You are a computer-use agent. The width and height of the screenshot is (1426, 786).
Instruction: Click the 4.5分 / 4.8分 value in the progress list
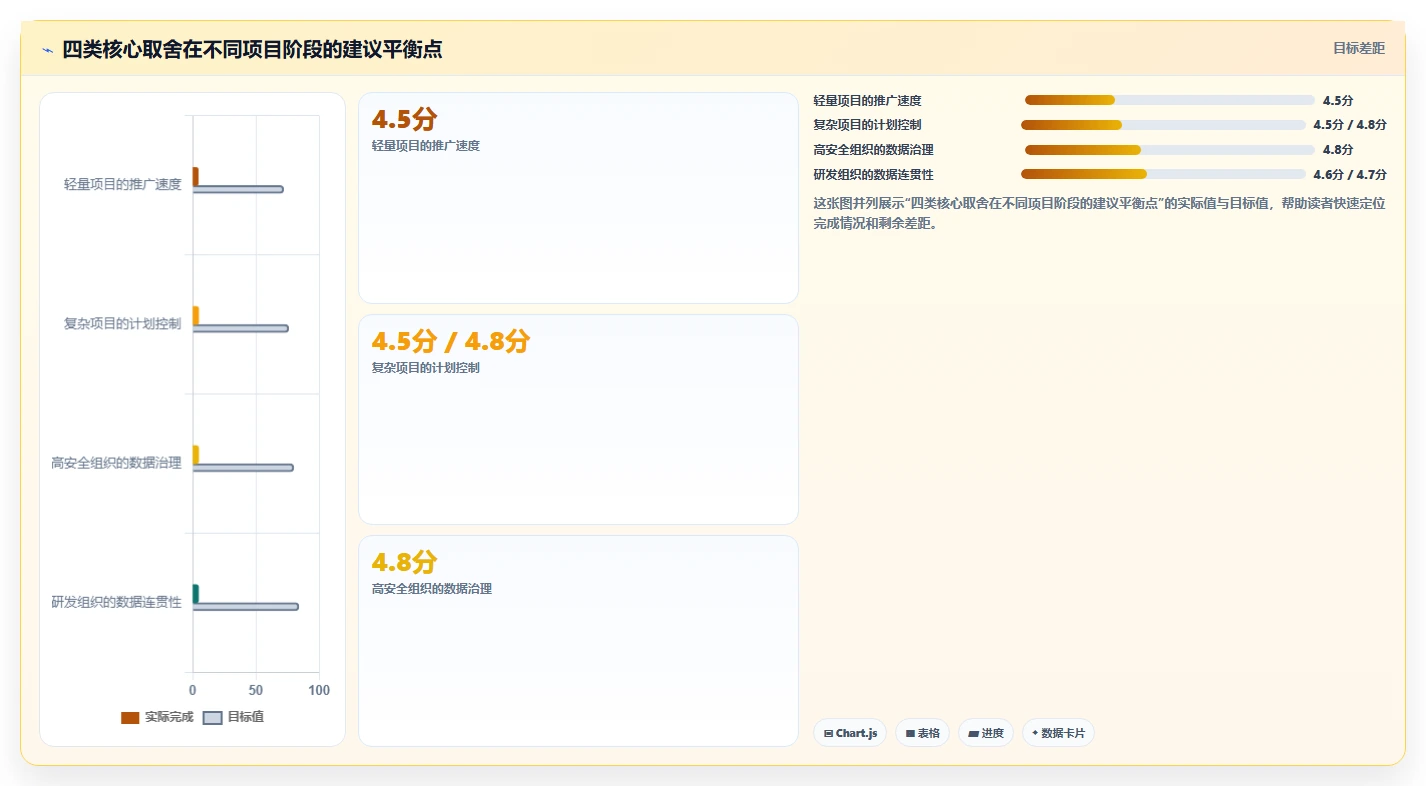tap(1350, 125)
